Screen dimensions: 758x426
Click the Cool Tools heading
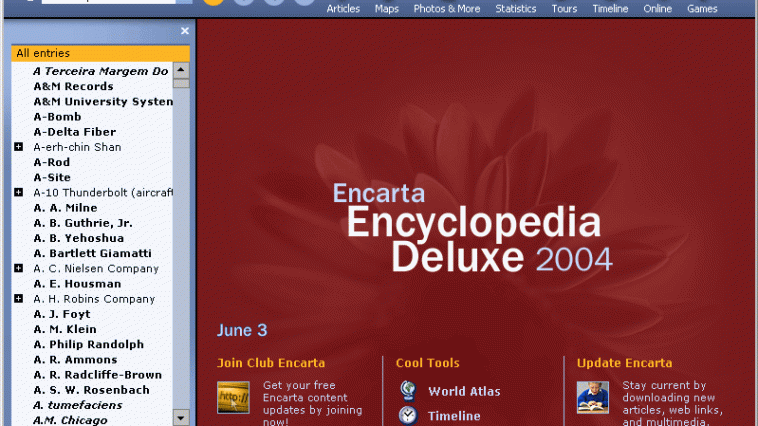427,363
